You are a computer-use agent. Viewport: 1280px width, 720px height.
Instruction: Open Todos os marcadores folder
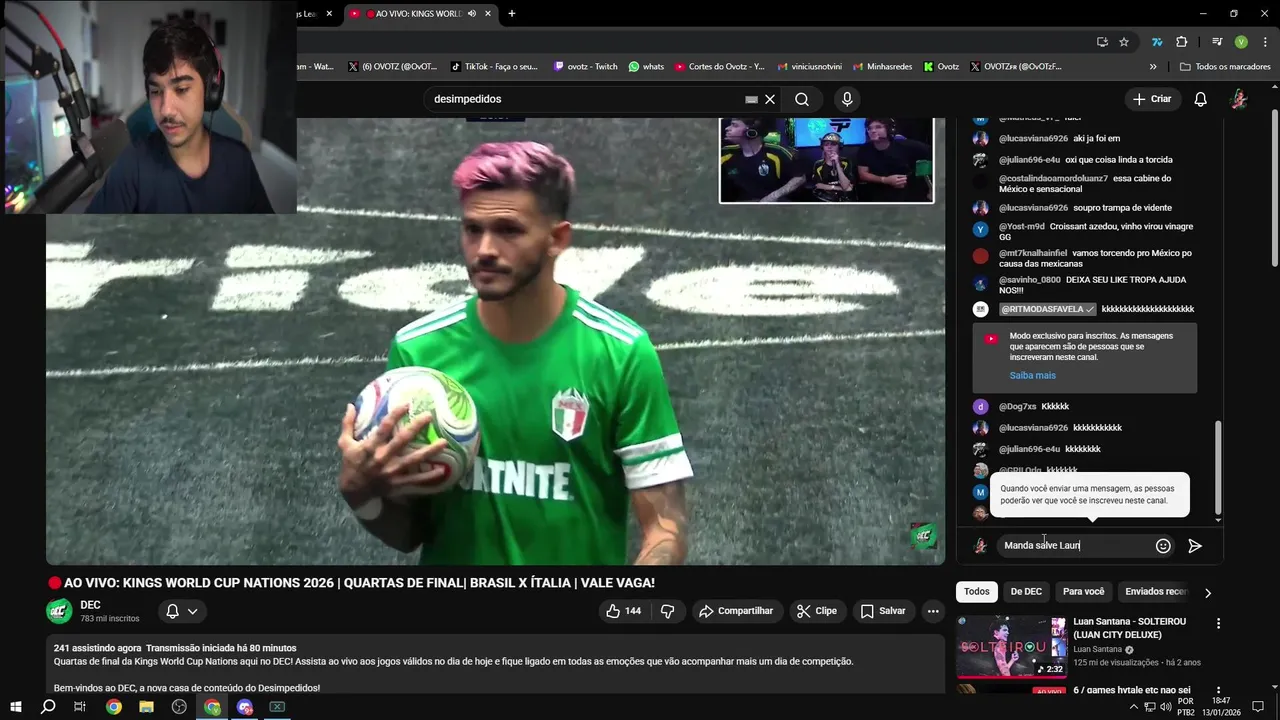point(1225,67)
